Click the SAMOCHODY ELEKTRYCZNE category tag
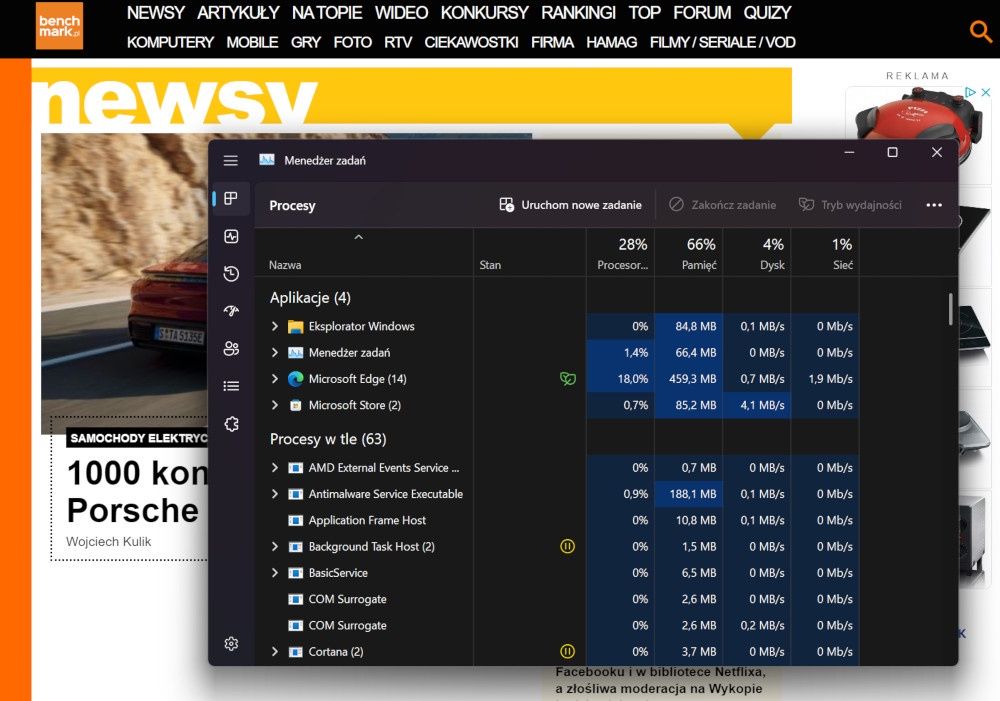 tap(138, 438)
